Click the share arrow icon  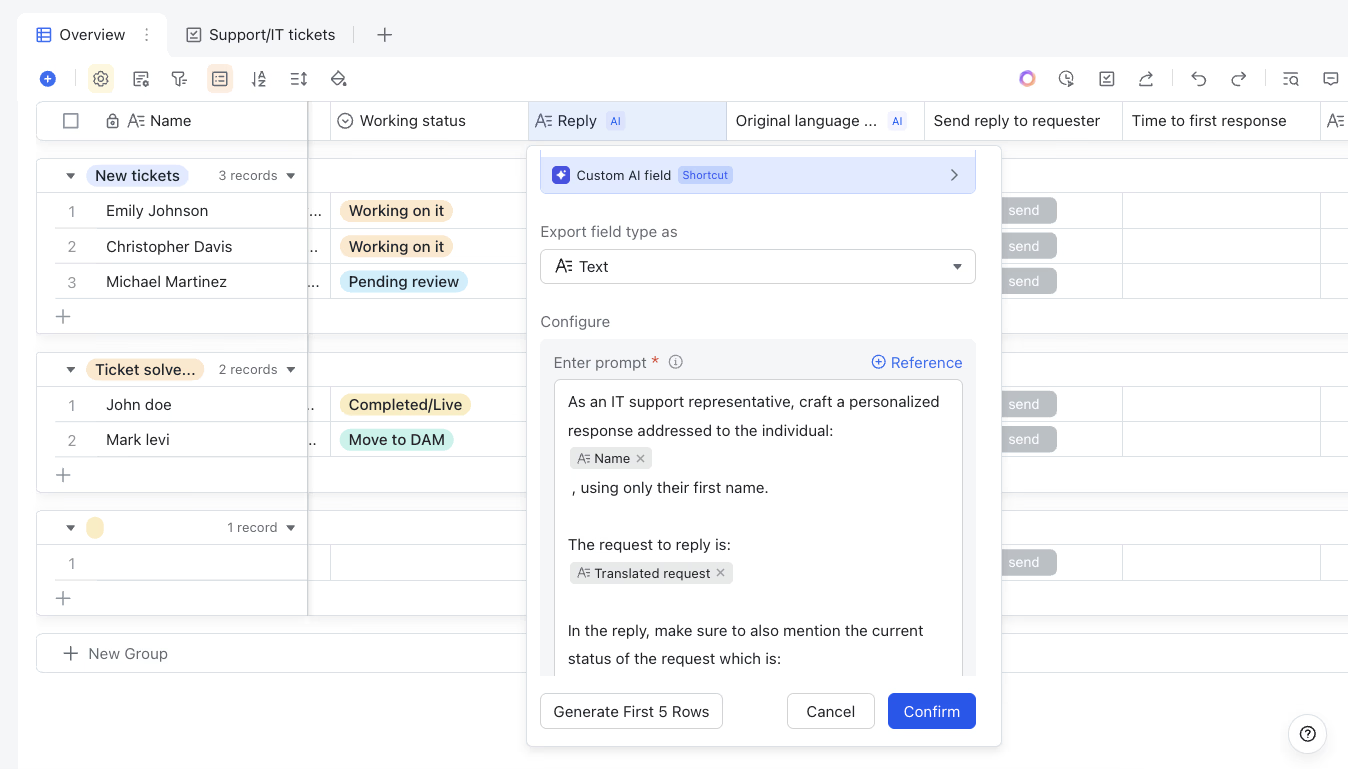(x=1146, y=79)
